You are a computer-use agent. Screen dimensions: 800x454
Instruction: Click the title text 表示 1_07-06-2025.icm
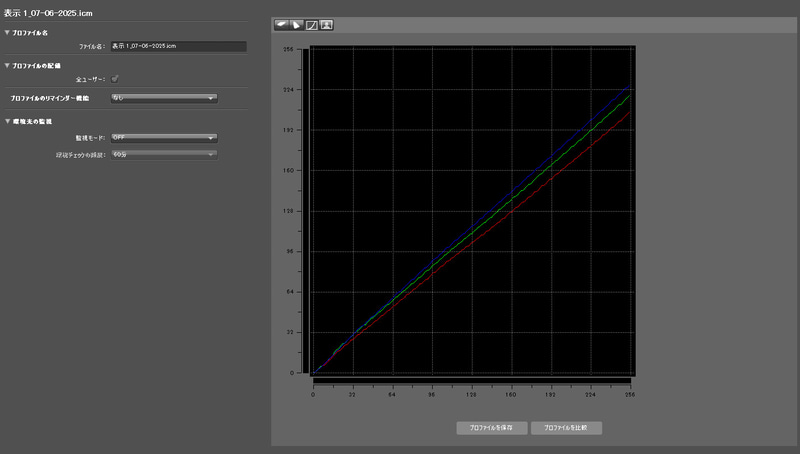tap(48, 13)
